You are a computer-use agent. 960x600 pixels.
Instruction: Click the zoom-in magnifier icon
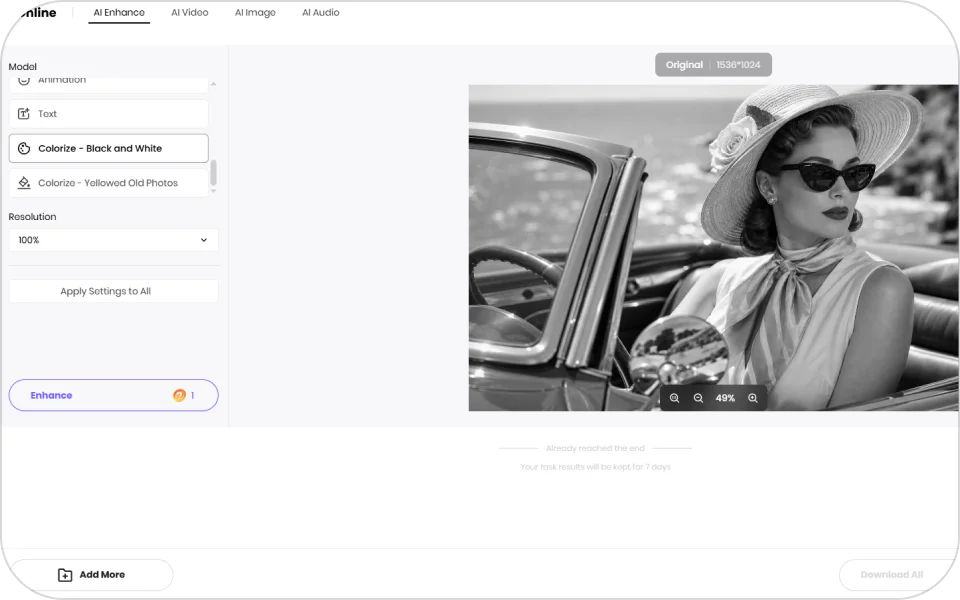point(752,398)
